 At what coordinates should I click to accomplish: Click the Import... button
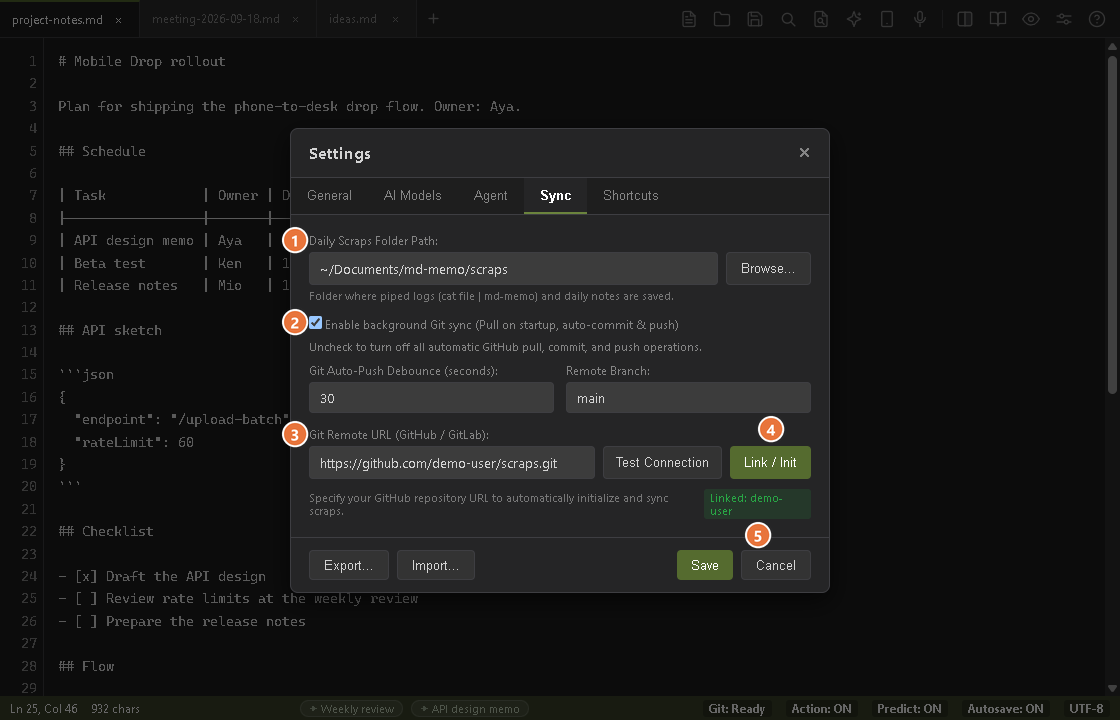click(x=436, y=565)
